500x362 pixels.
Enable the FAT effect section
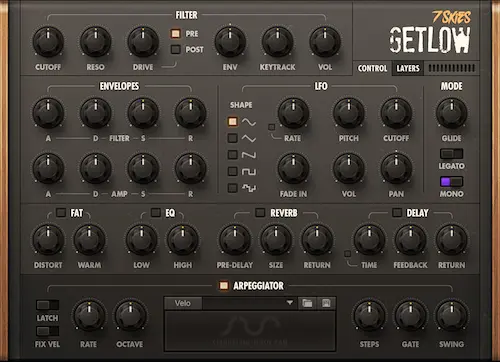61,212
